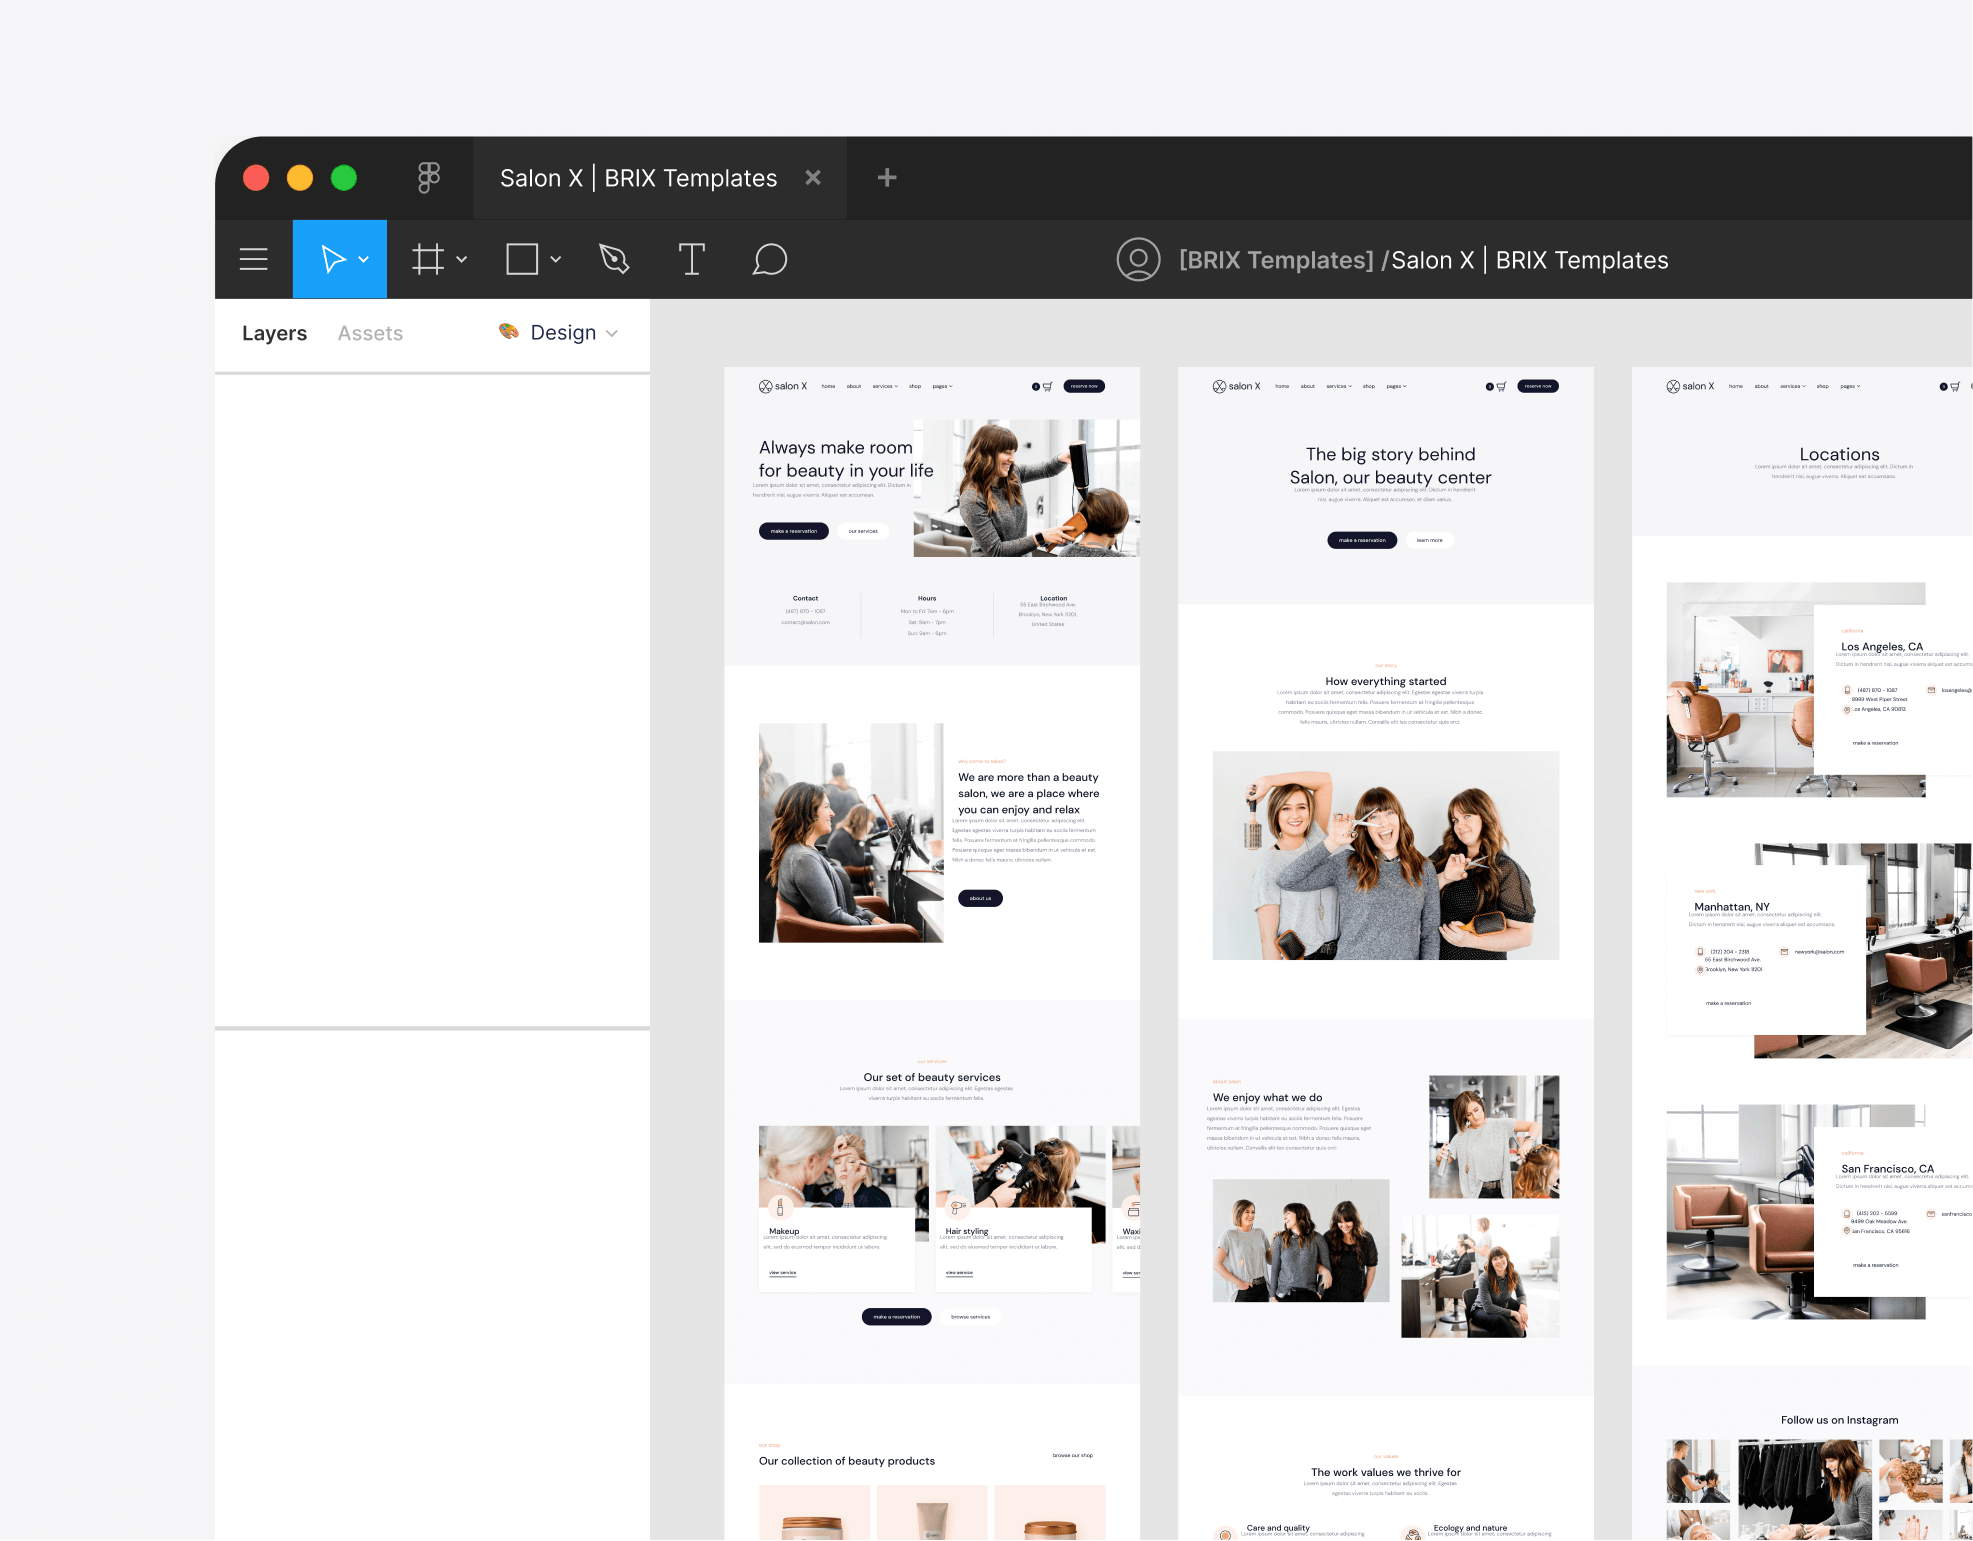Click Locations page heading

(x=1840, y=454)
